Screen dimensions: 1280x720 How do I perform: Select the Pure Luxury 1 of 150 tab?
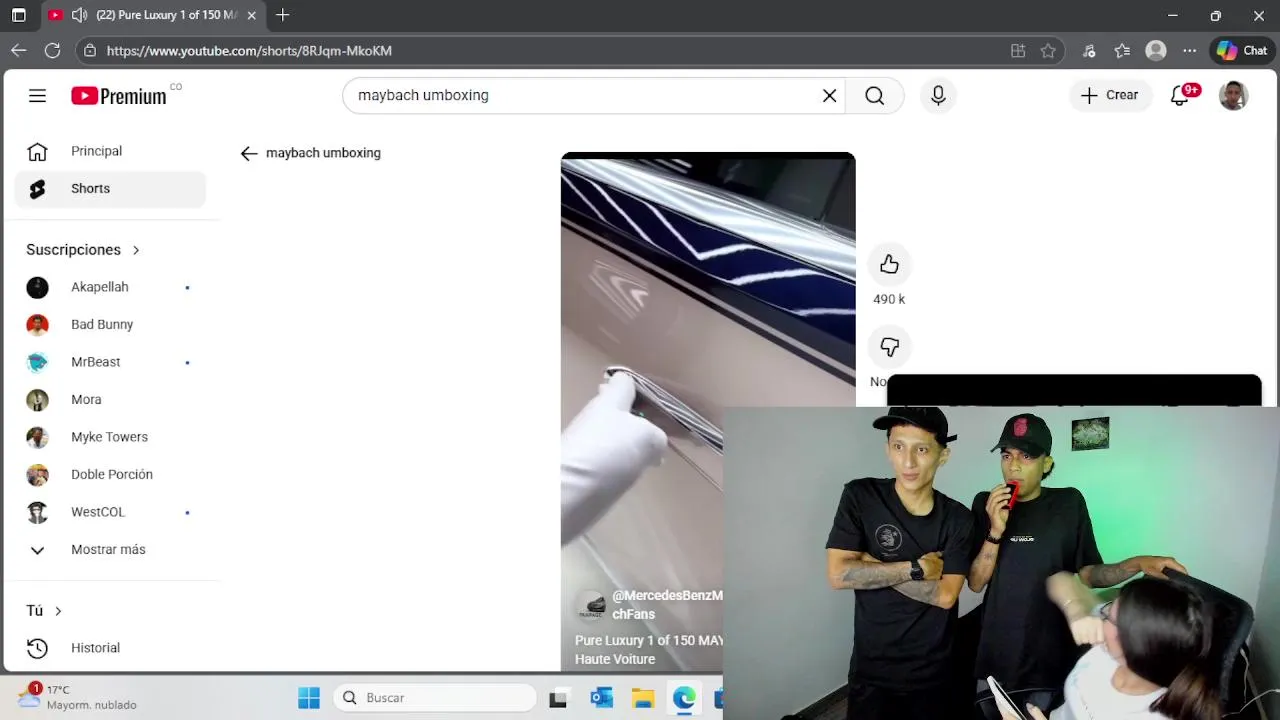click(x=152, y=15)
